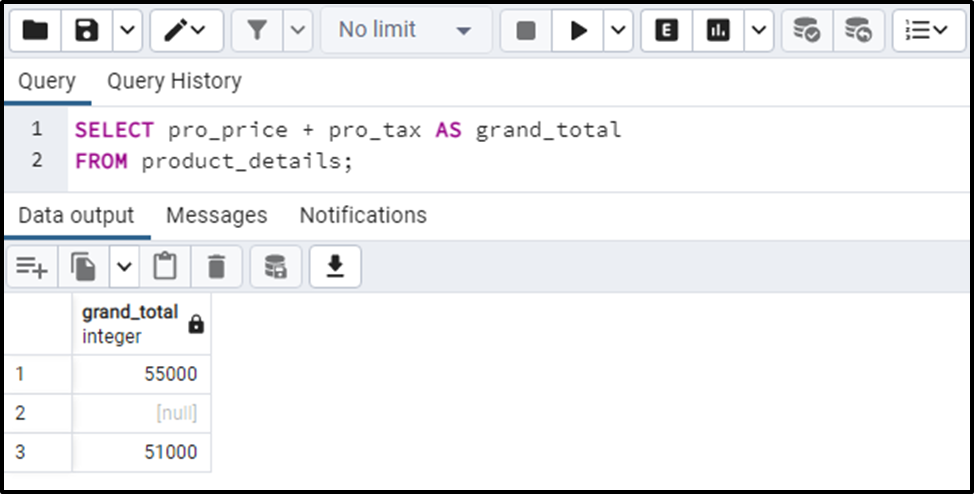Click the Save File floppy icon

(86, 30)
